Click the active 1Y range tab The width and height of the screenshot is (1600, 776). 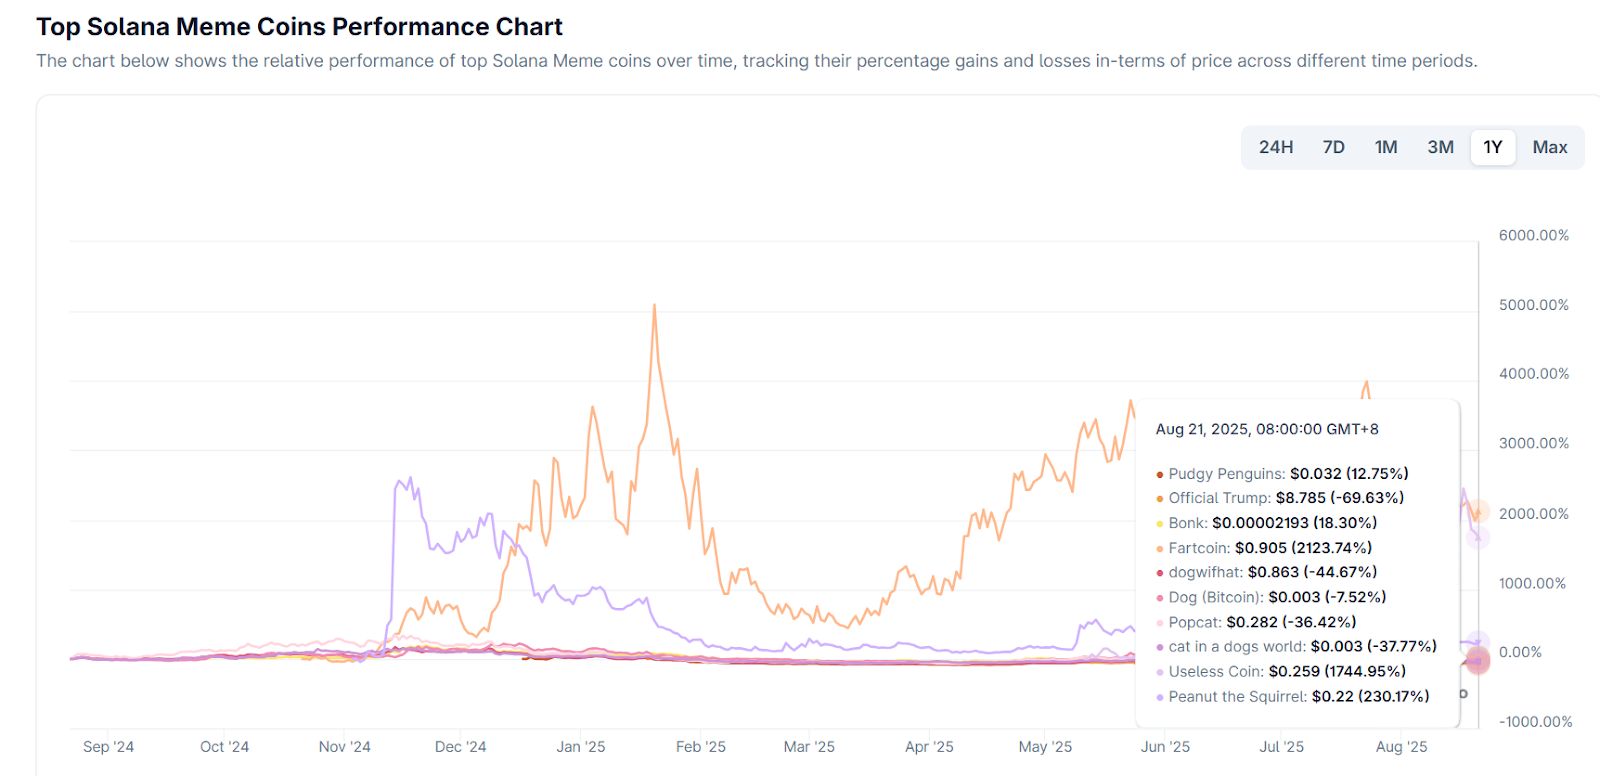1493,147
